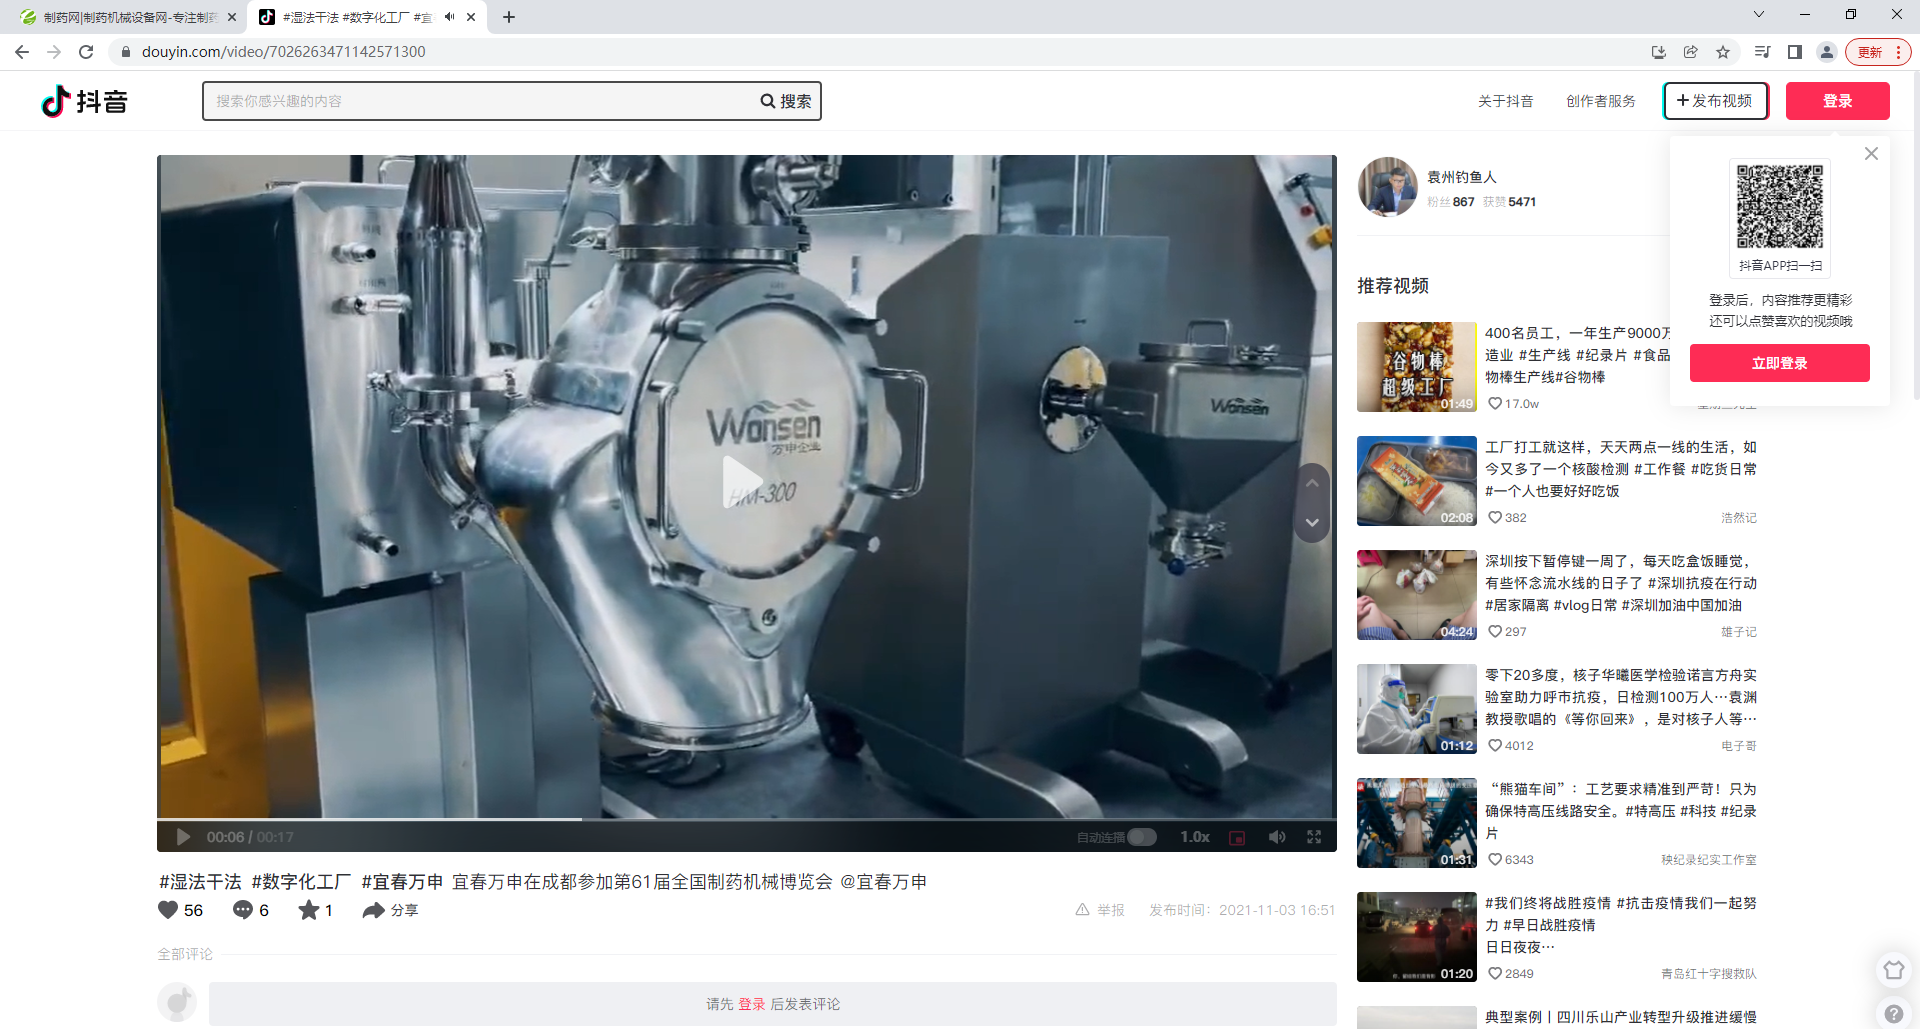Click the 举报 report warning icon
1920x1029 pixels.
point(1082,910)
